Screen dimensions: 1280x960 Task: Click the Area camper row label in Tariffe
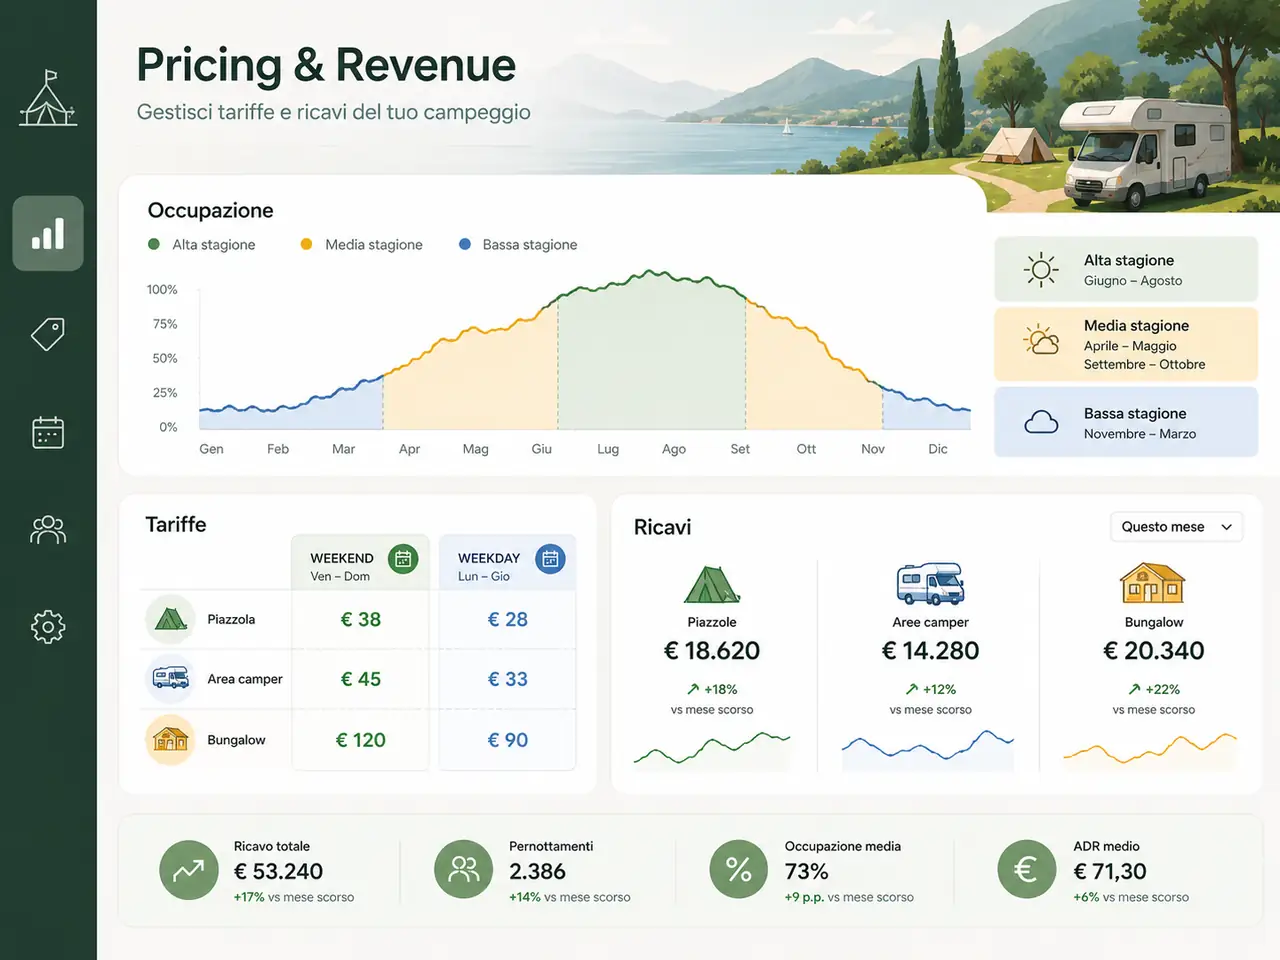(x=245, y=679)
